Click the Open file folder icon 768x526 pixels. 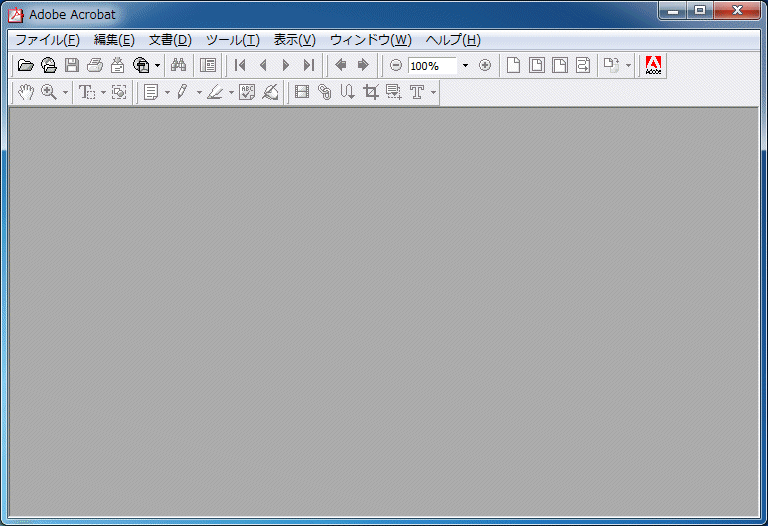(x=26, y=66)
